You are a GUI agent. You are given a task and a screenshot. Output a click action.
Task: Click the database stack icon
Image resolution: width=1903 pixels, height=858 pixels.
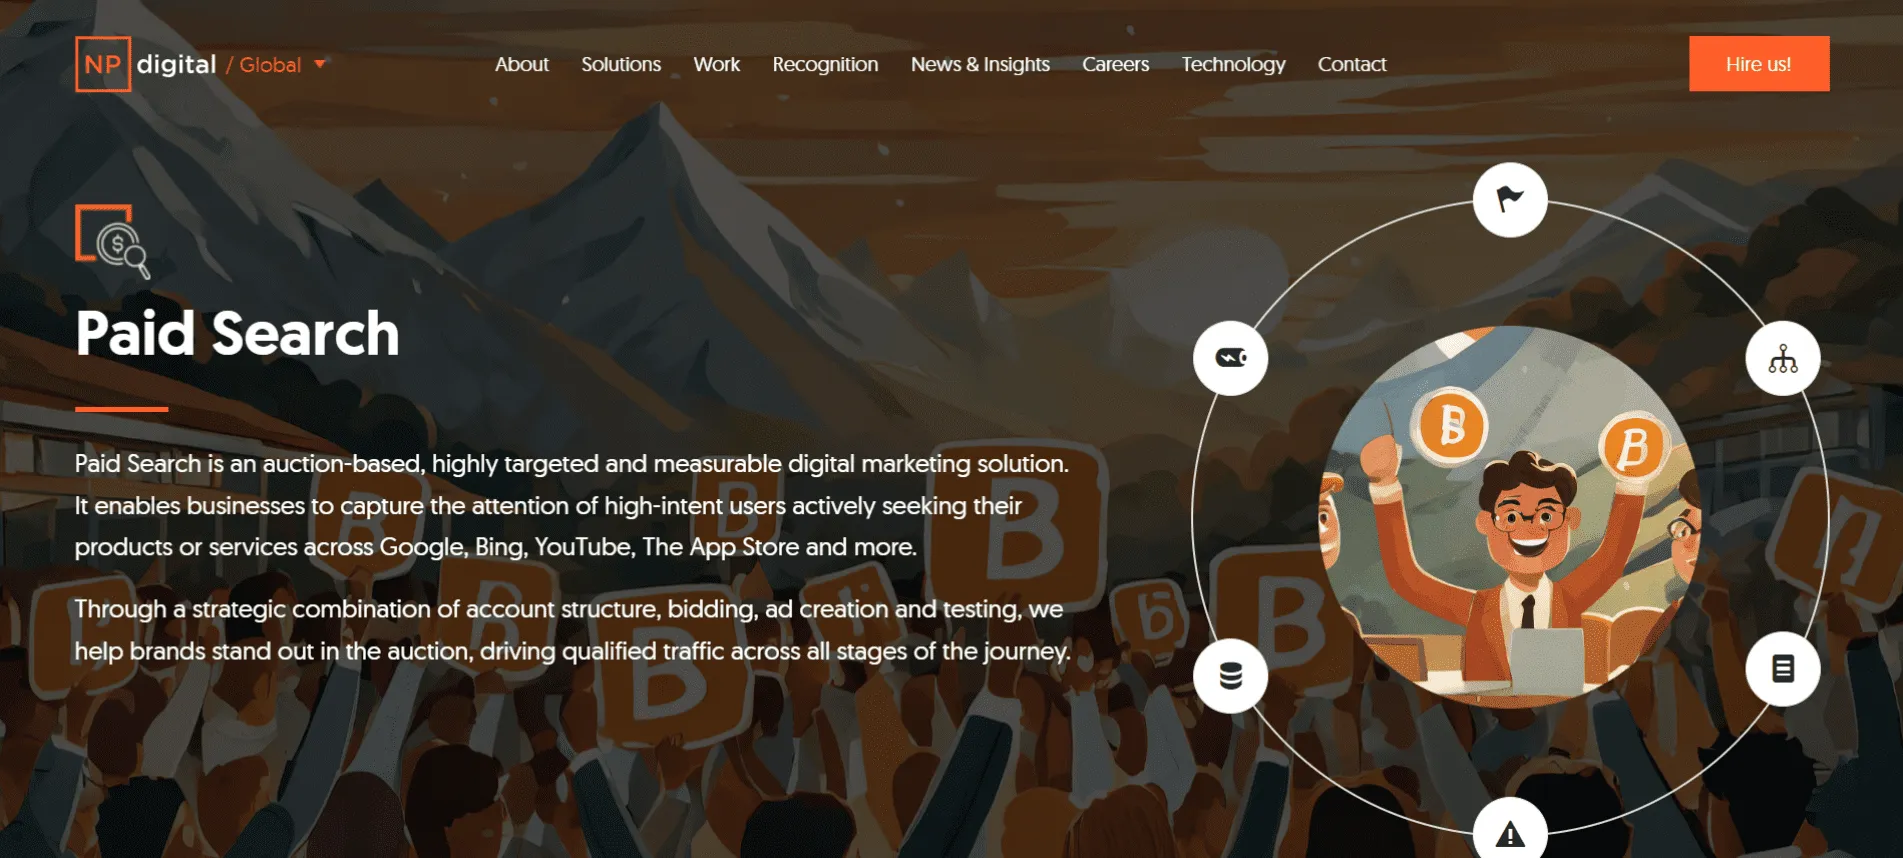(x=1231, y=676)
